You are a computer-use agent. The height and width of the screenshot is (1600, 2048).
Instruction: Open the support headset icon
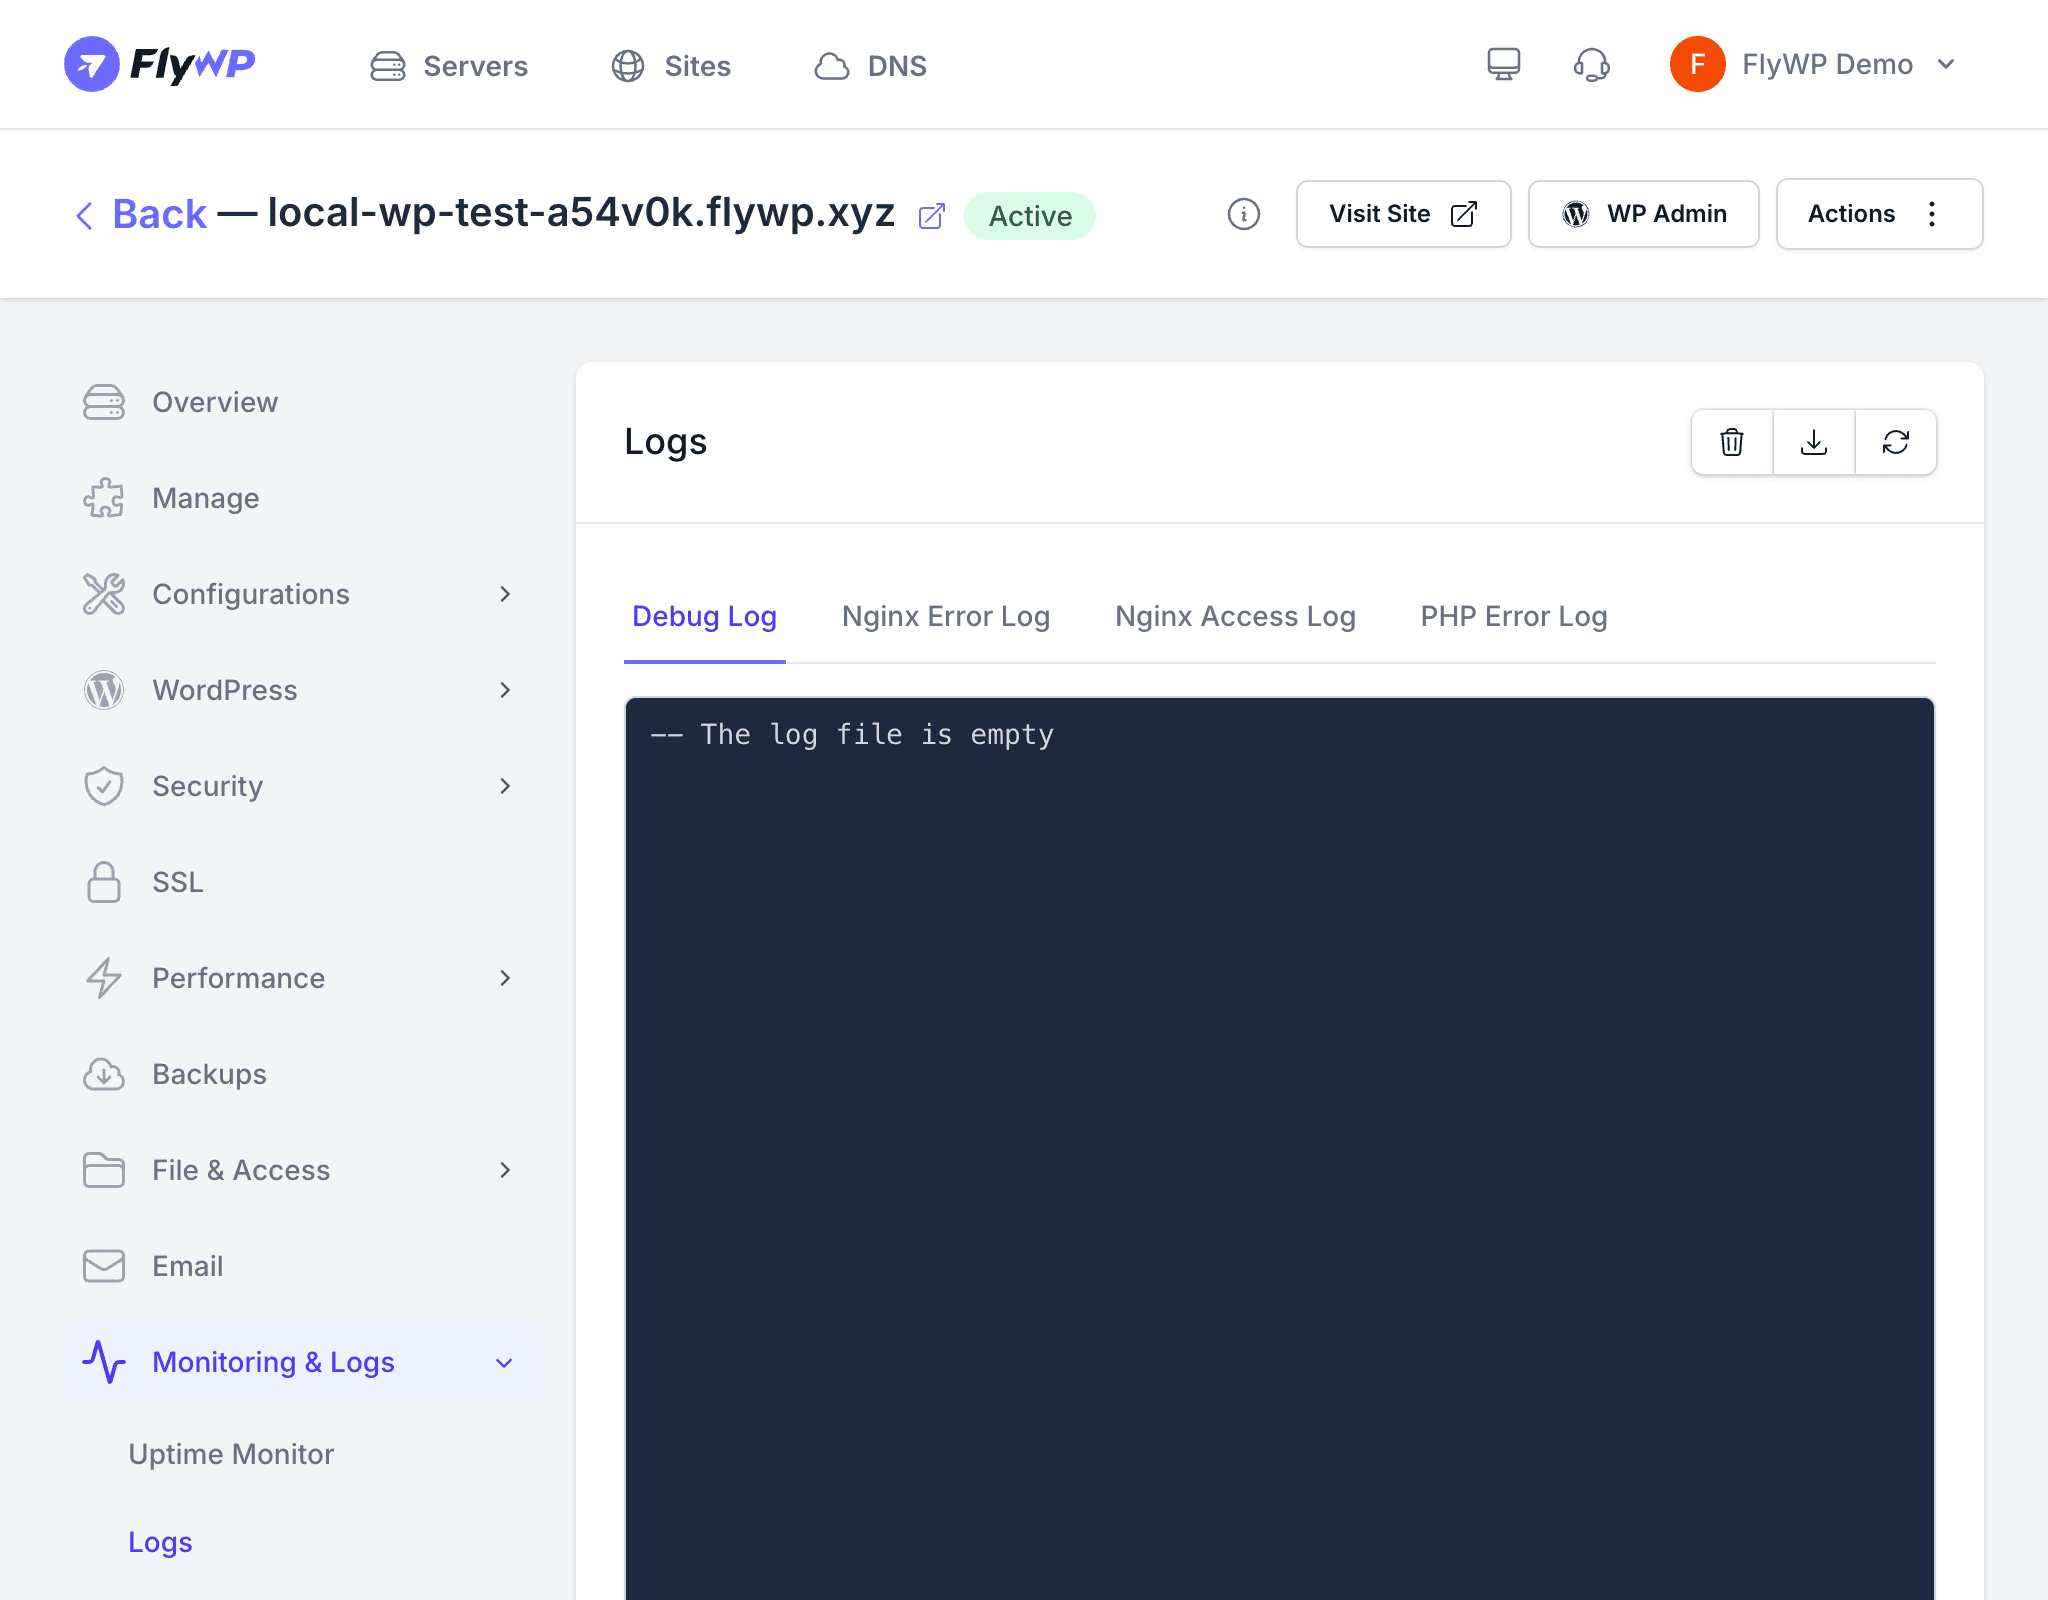coord(1591,65)
